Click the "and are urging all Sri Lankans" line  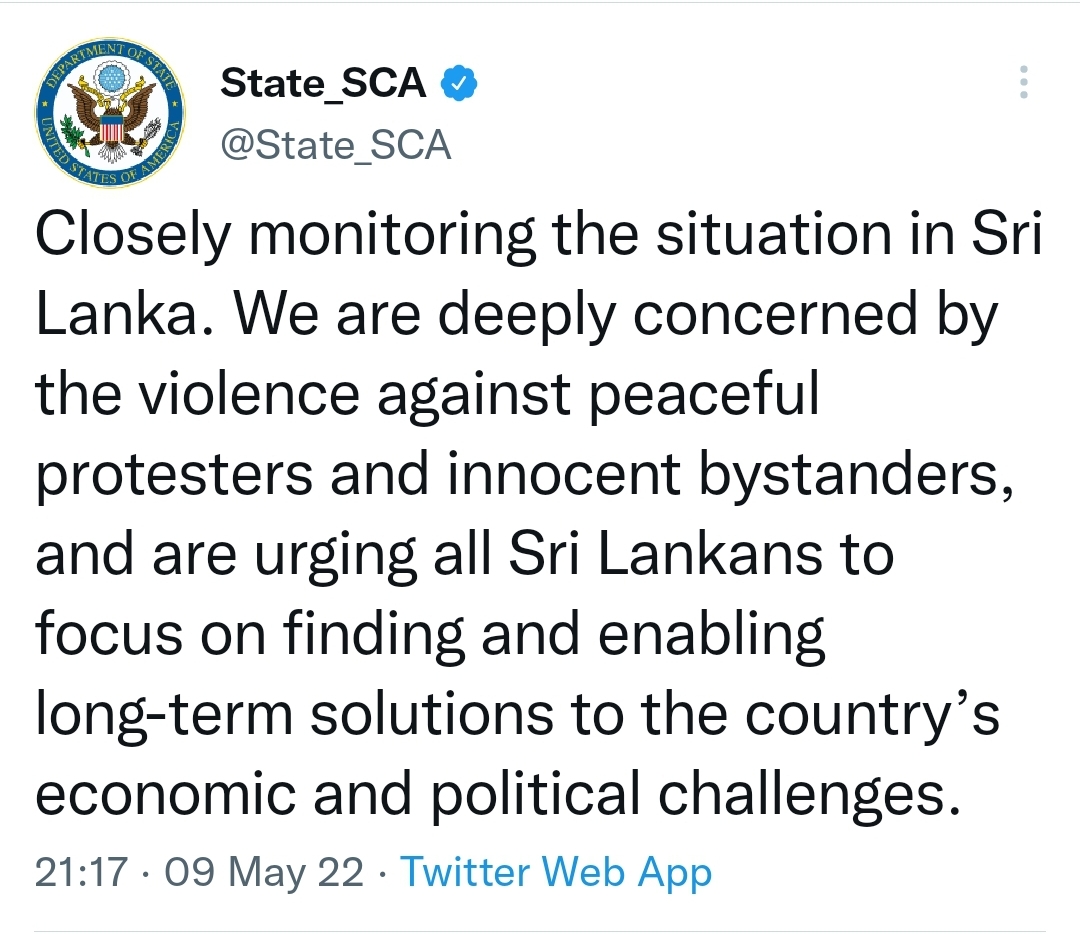[465, 555]
